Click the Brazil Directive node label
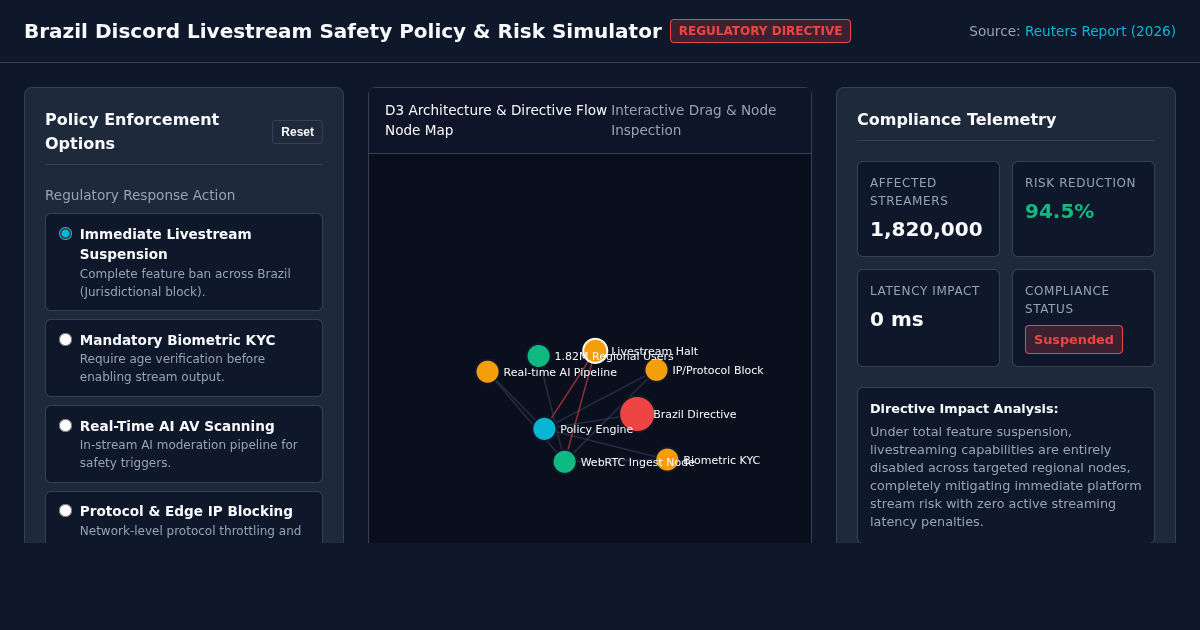This screenshot has width=1200, height=630. tap(695, 414)
